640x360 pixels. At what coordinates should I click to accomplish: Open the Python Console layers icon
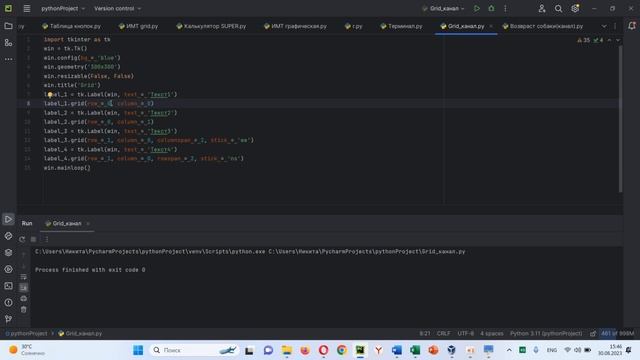tap(8, 253)
